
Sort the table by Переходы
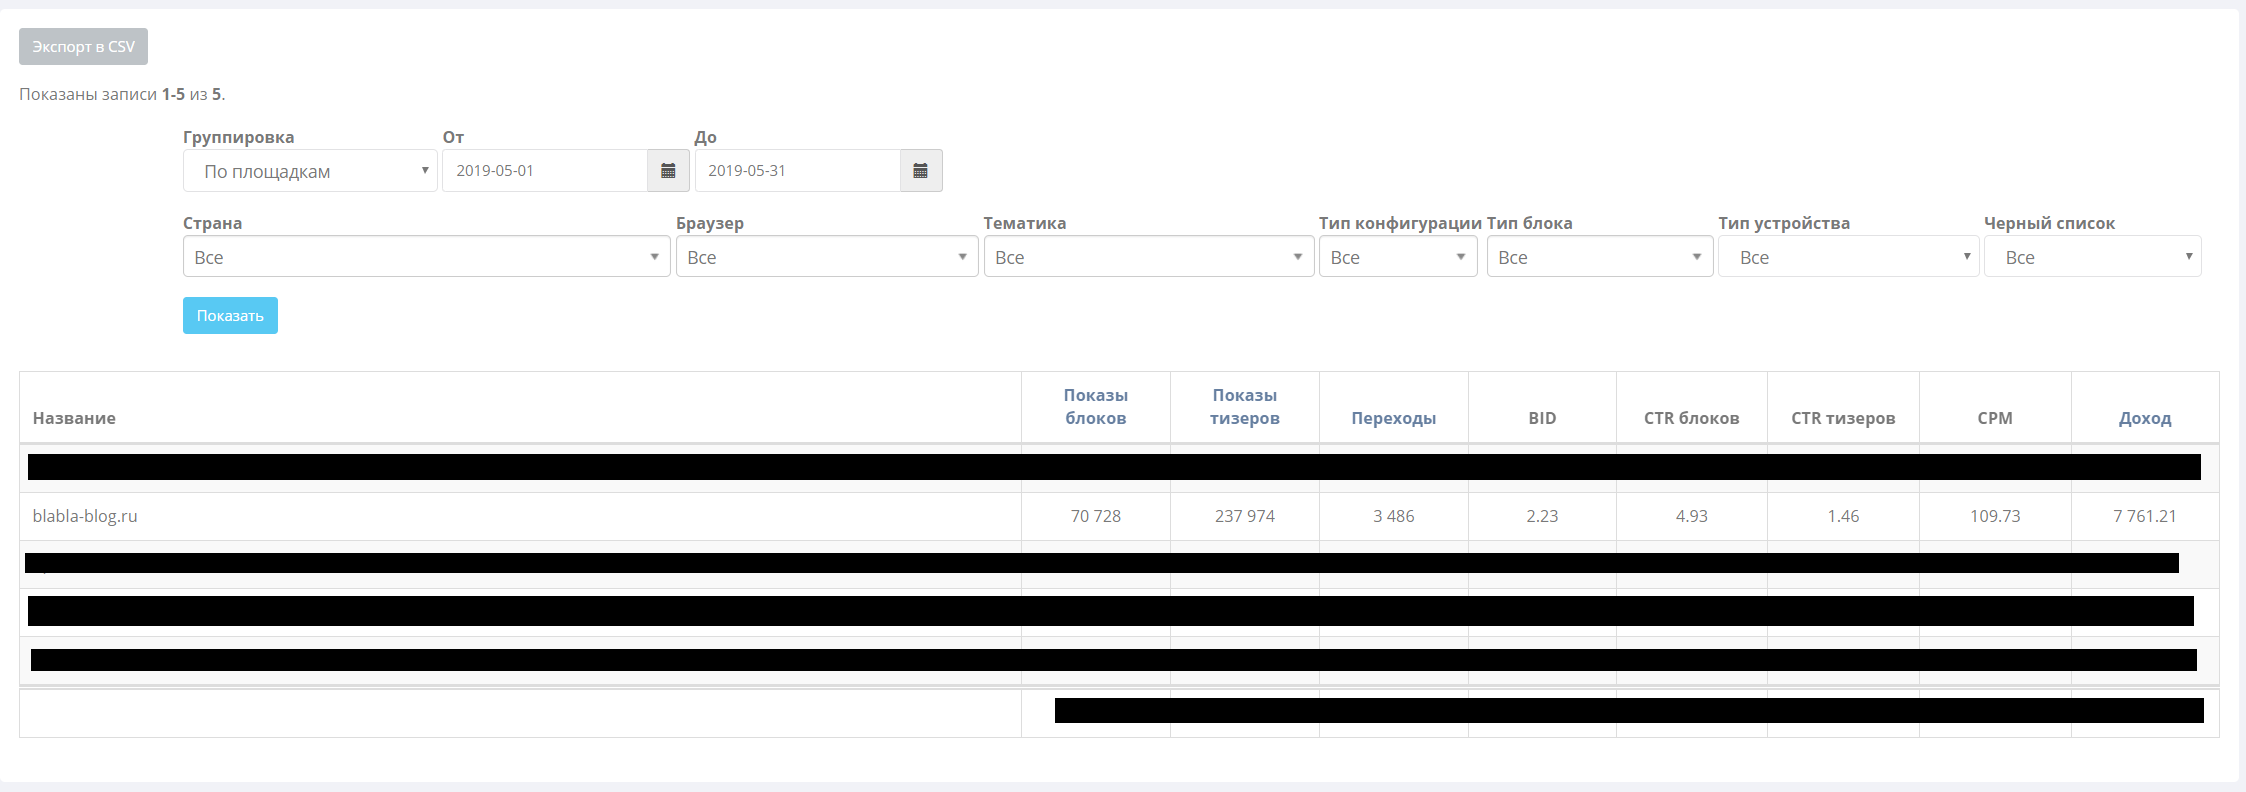(x=1394, y=418)
